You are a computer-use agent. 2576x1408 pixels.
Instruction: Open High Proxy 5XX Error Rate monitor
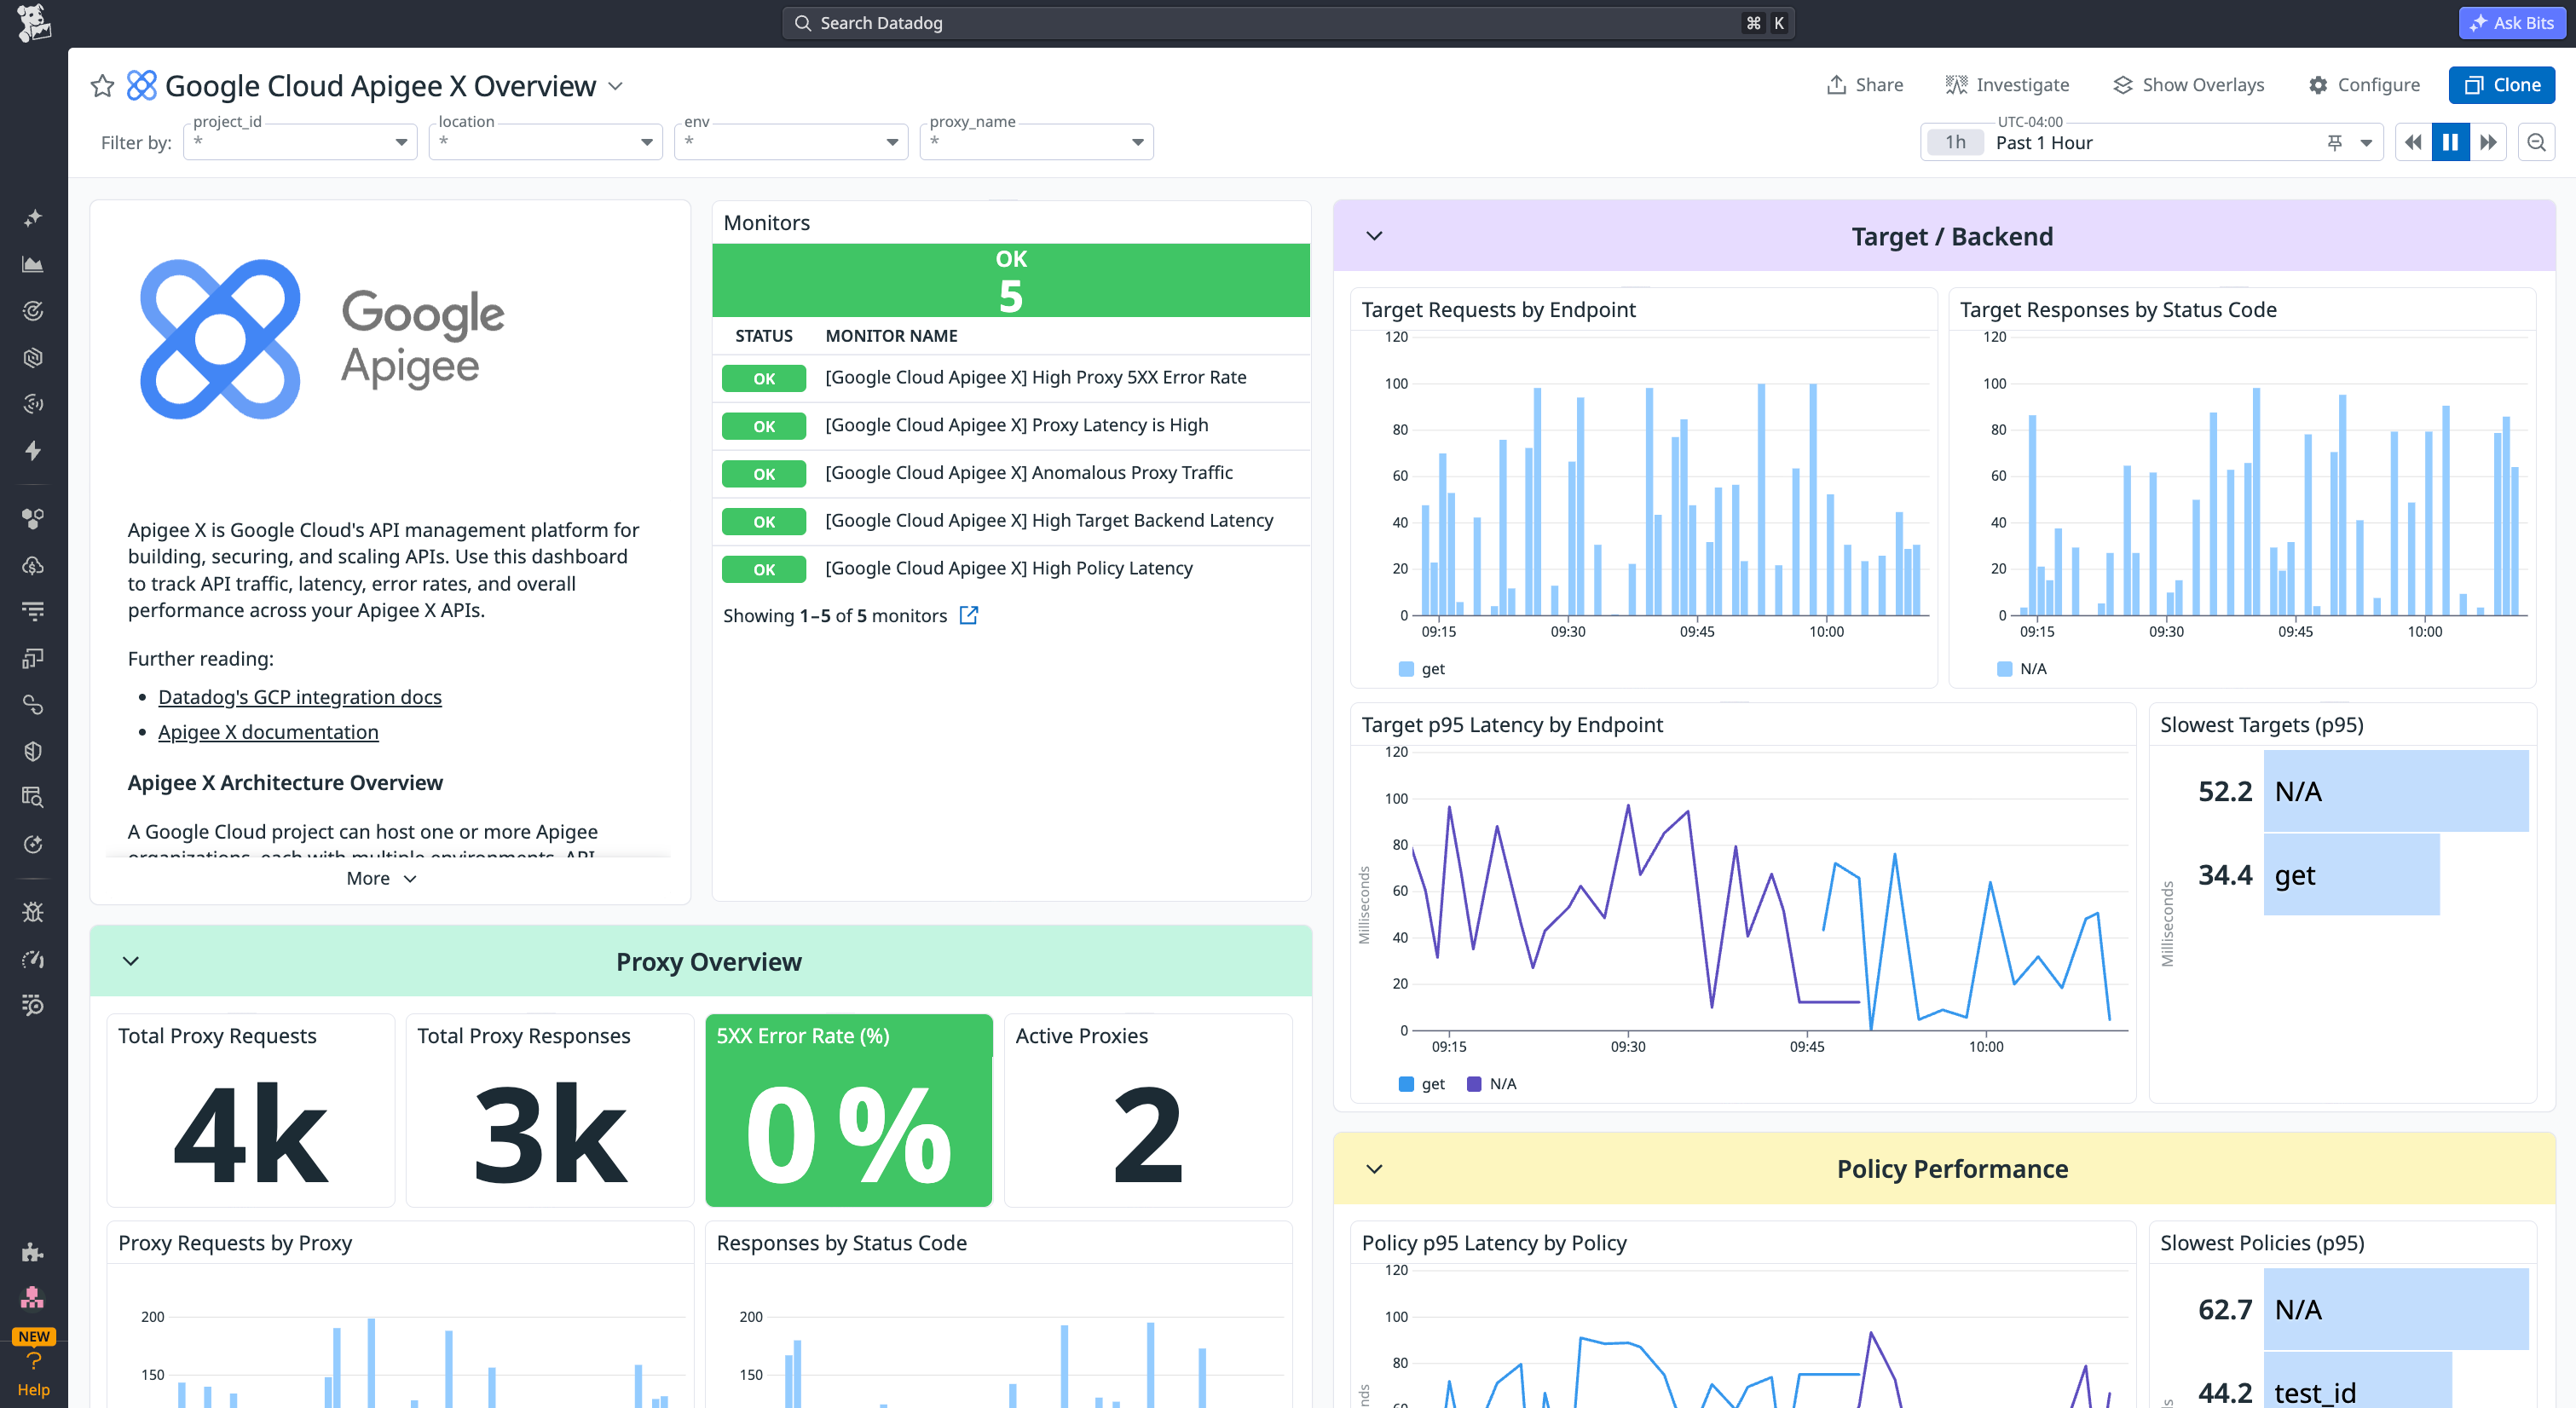tap(1036, 377)
